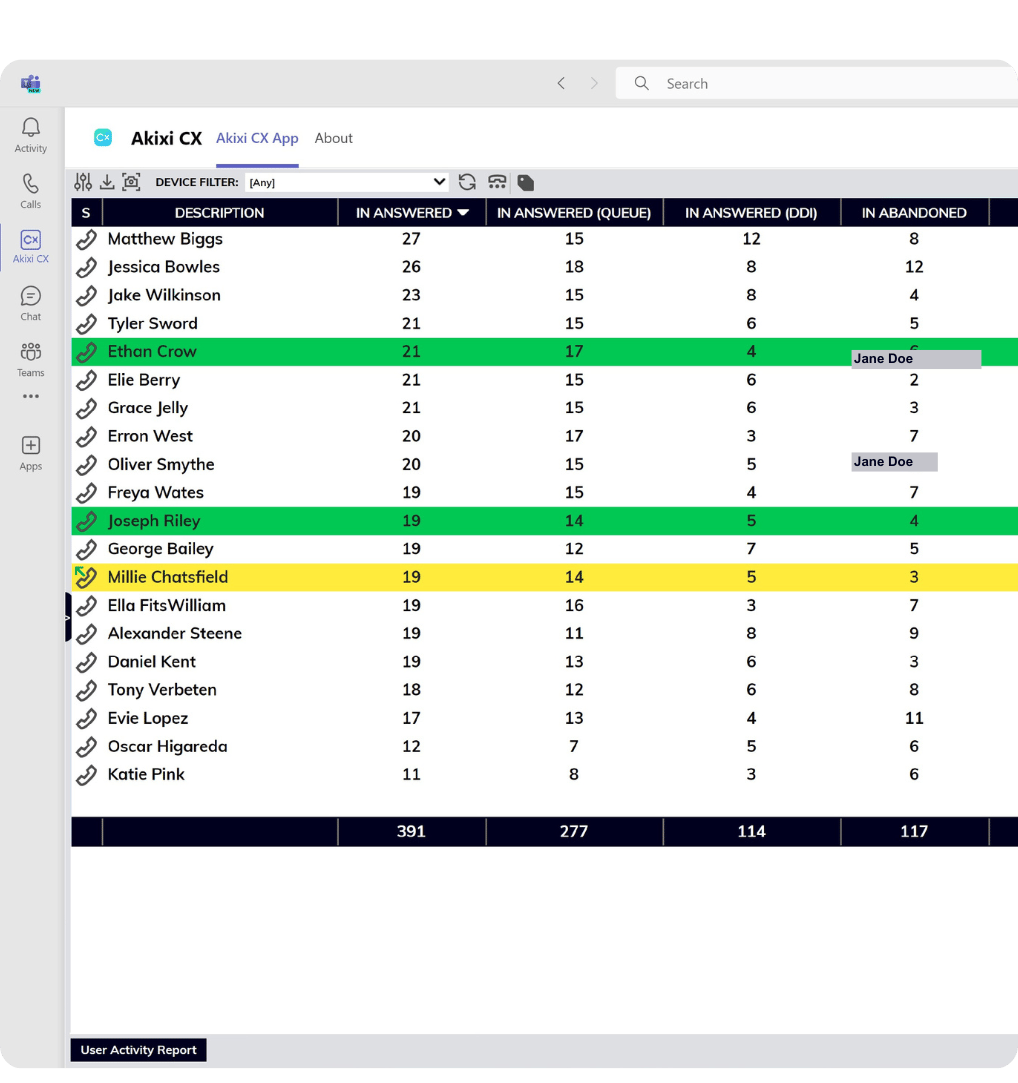Take a snapshot with the camera icon
The height and width of the screenshot is (1083, 1018).
pos(131,182)
